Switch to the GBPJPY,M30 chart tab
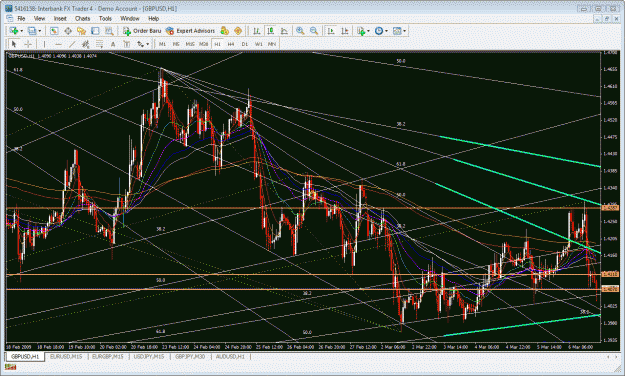625x376 pixels. pos(190,356)
